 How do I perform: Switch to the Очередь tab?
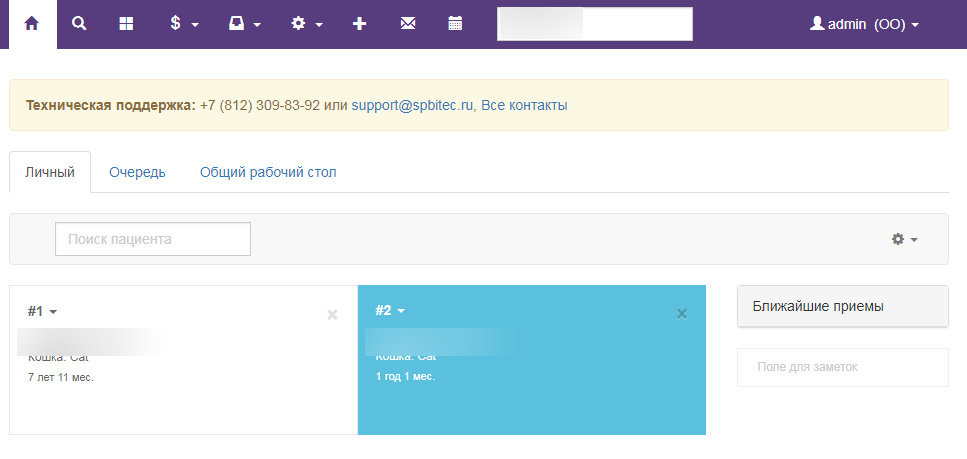(138, 172)
